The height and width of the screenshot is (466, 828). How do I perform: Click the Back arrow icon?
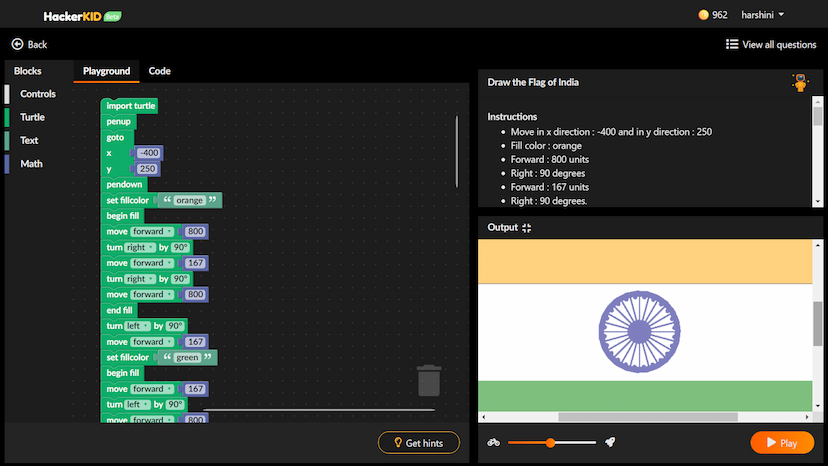pyautogui.click(x=17, y=44)
